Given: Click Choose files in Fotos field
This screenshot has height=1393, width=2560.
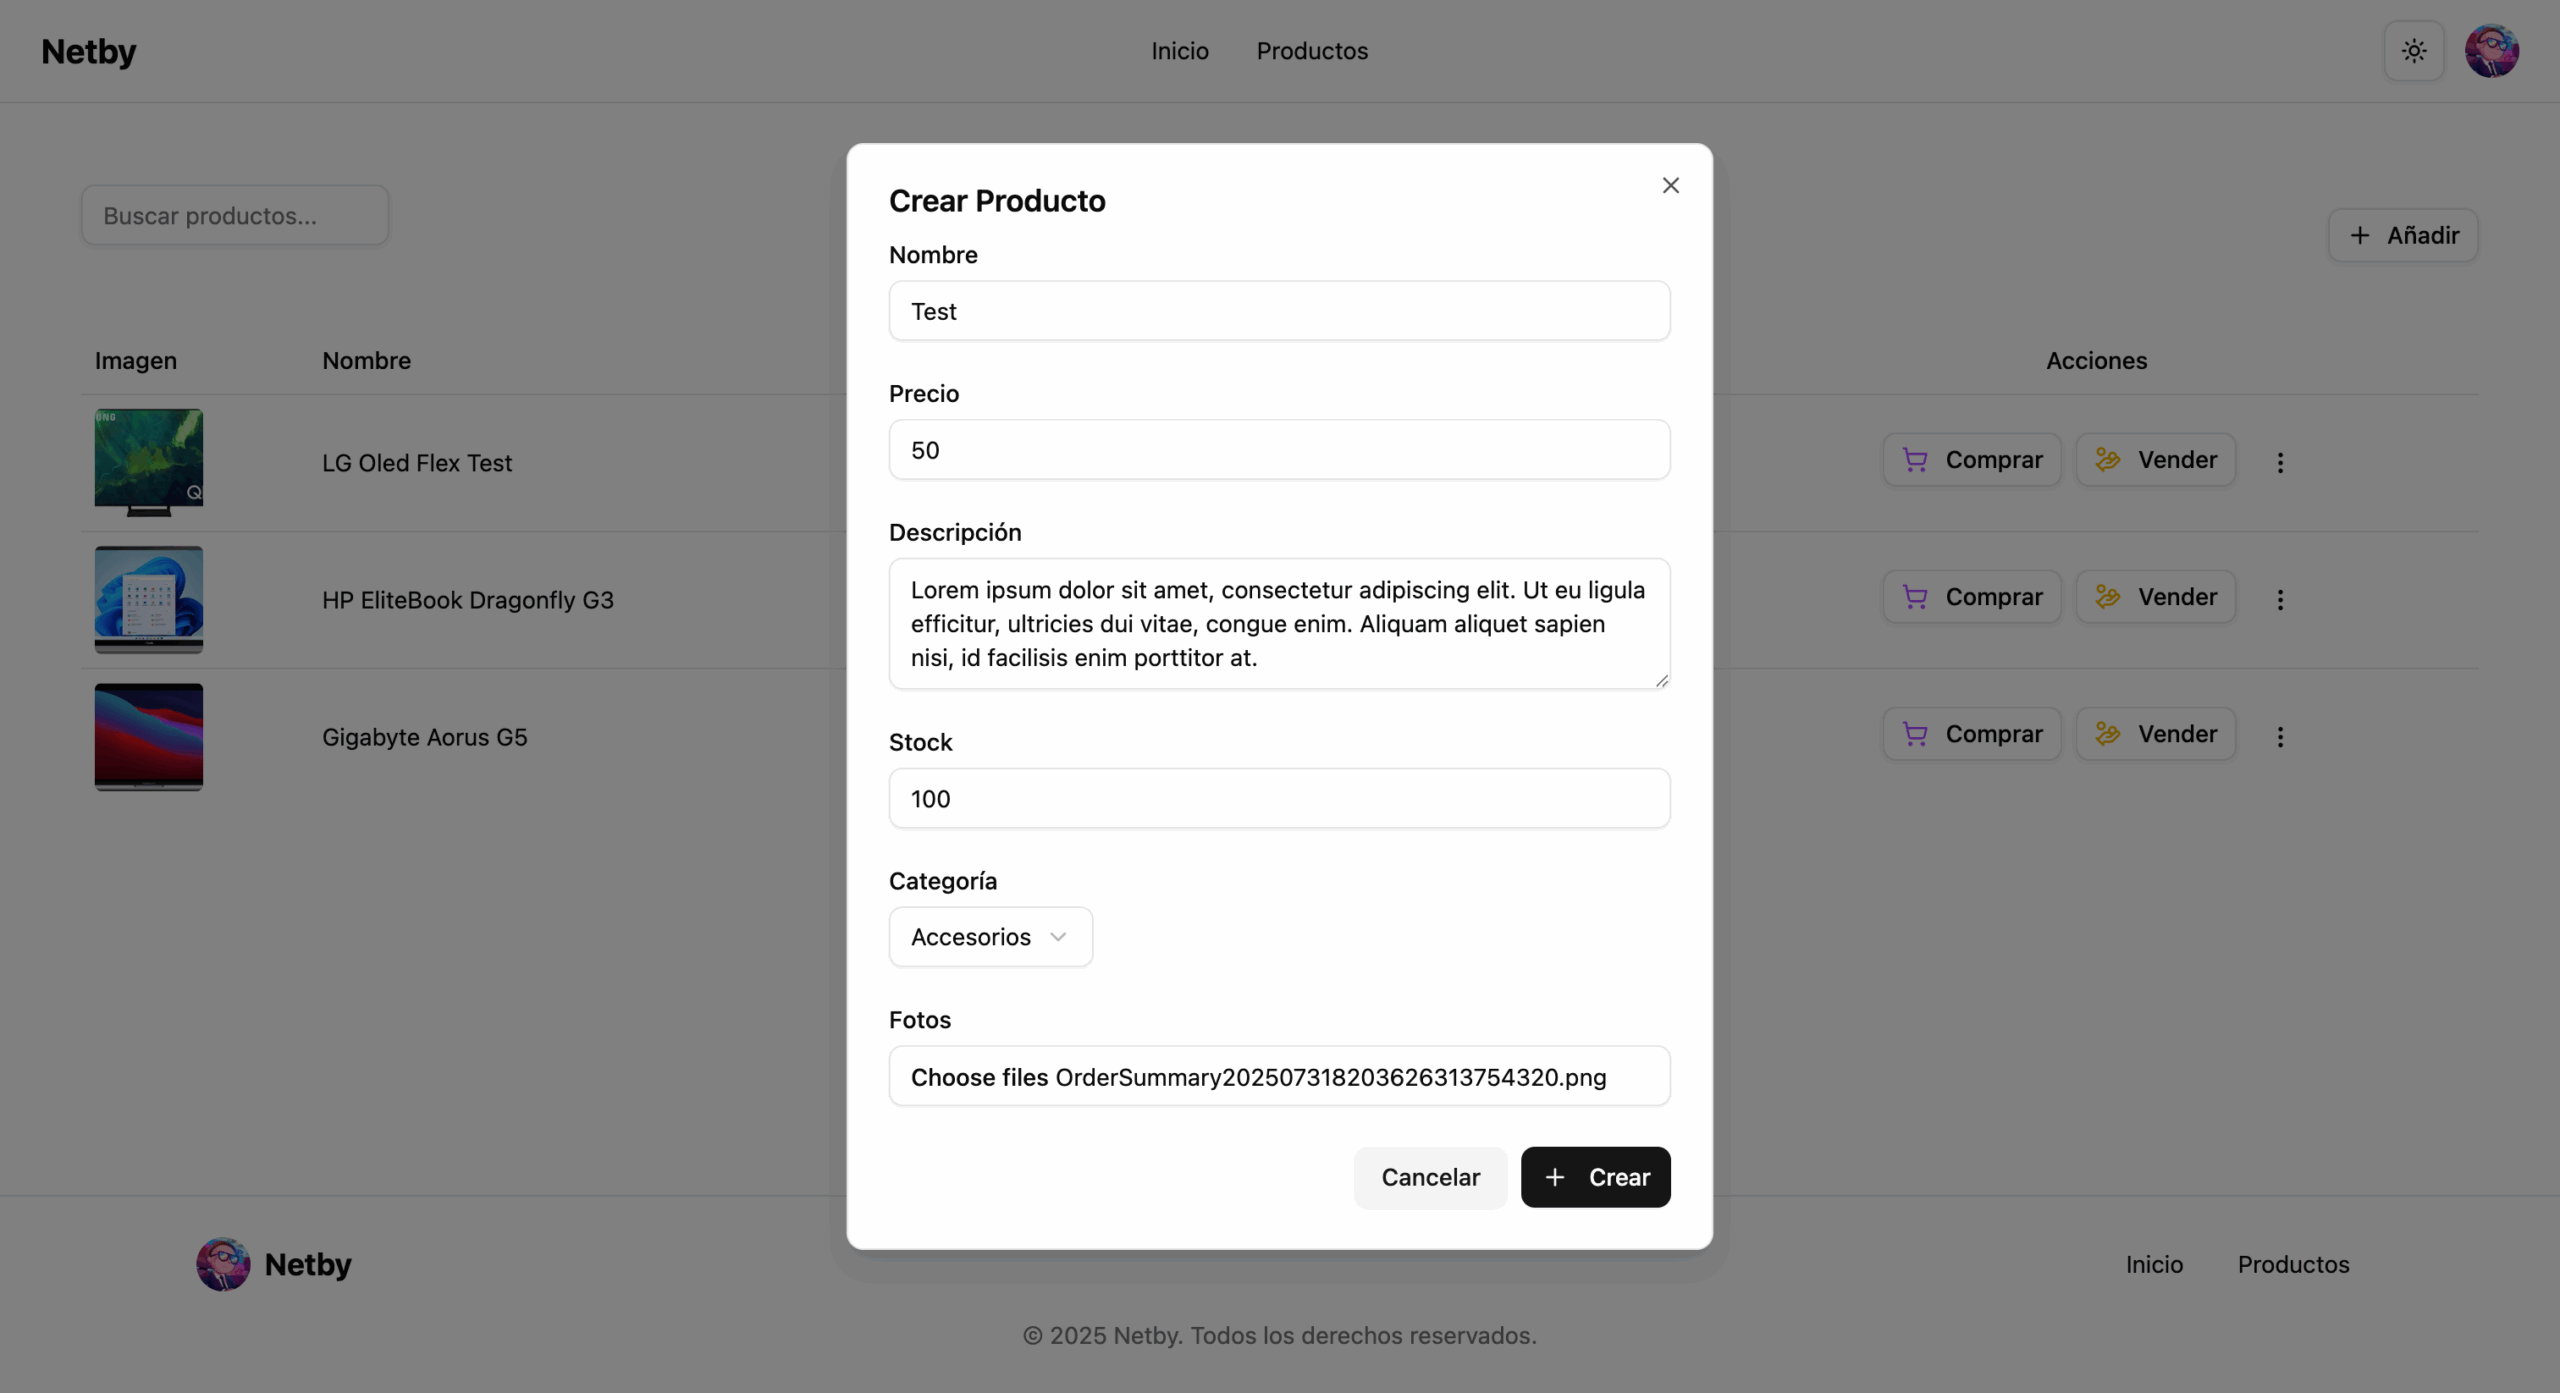Looking at the screenshot, I should click(978, 1077).
